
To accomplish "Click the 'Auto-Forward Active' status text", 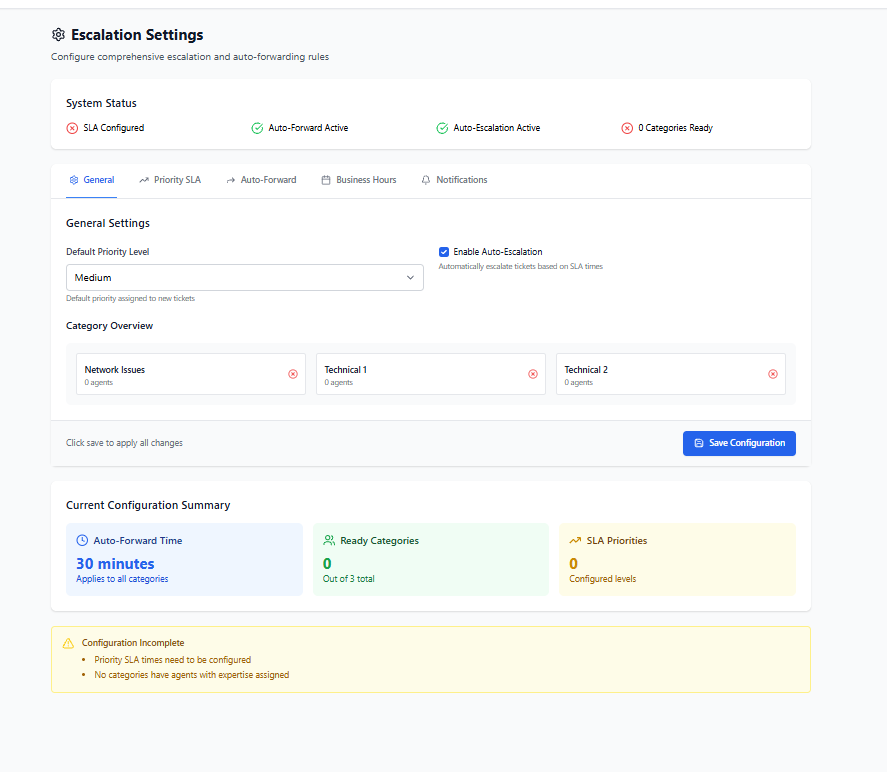I will point(308,128).
